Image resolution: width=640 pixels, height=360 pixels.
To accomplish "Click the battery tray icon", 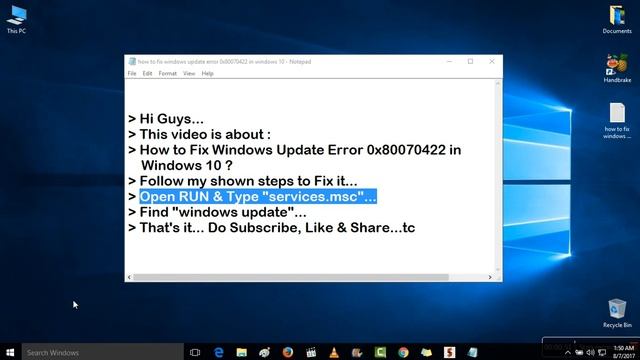I will coord(579,353).
